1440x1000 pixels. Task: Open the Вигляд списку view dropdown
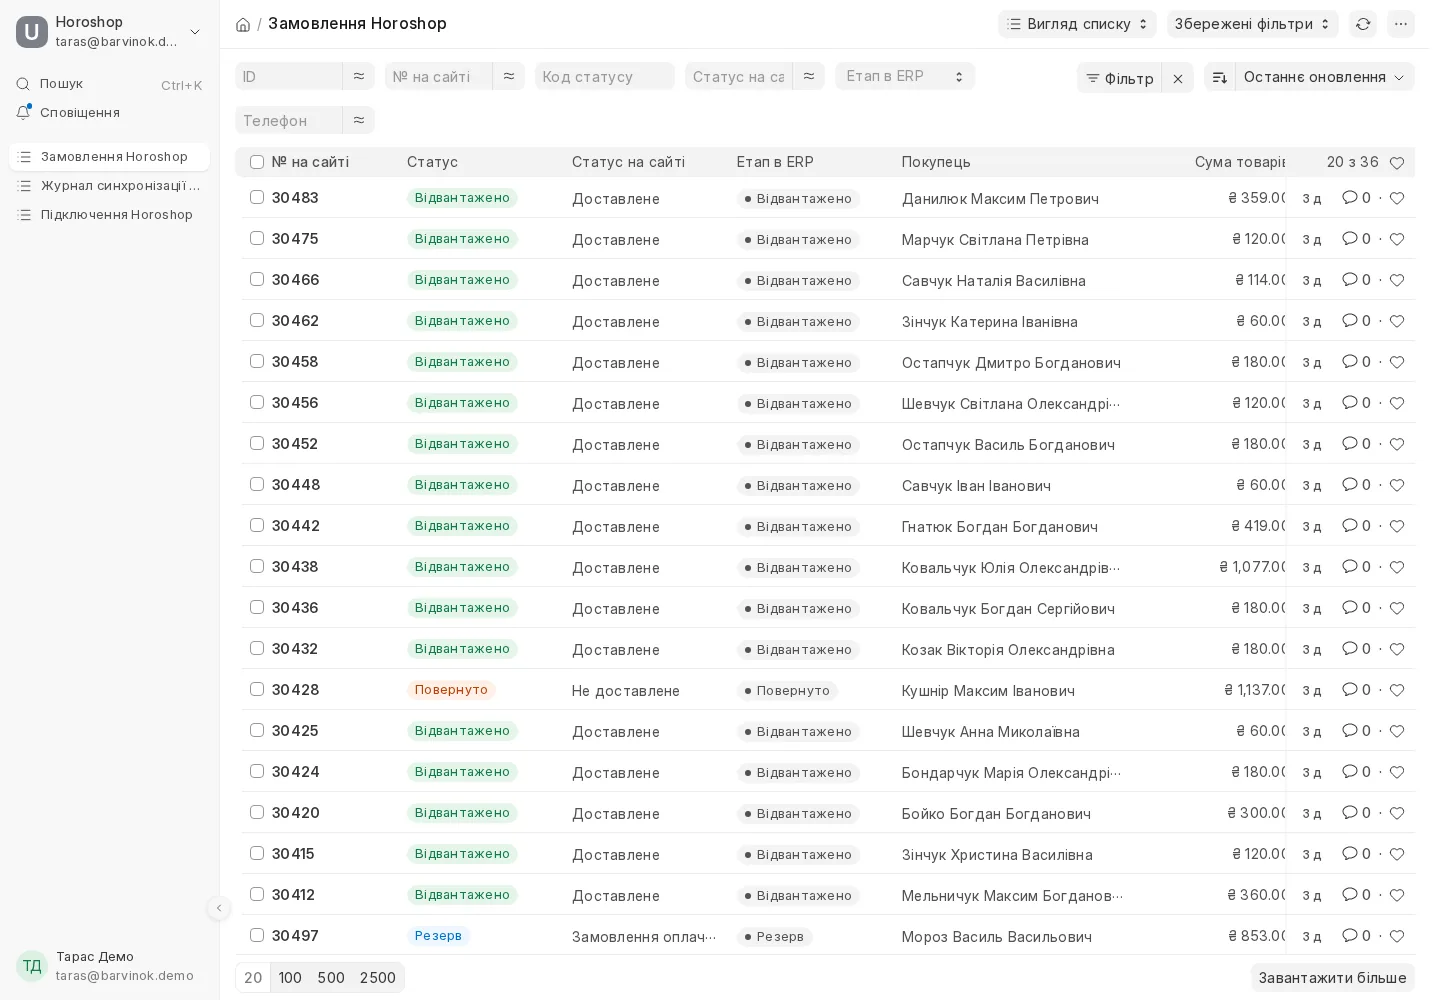coord(1077,24)
